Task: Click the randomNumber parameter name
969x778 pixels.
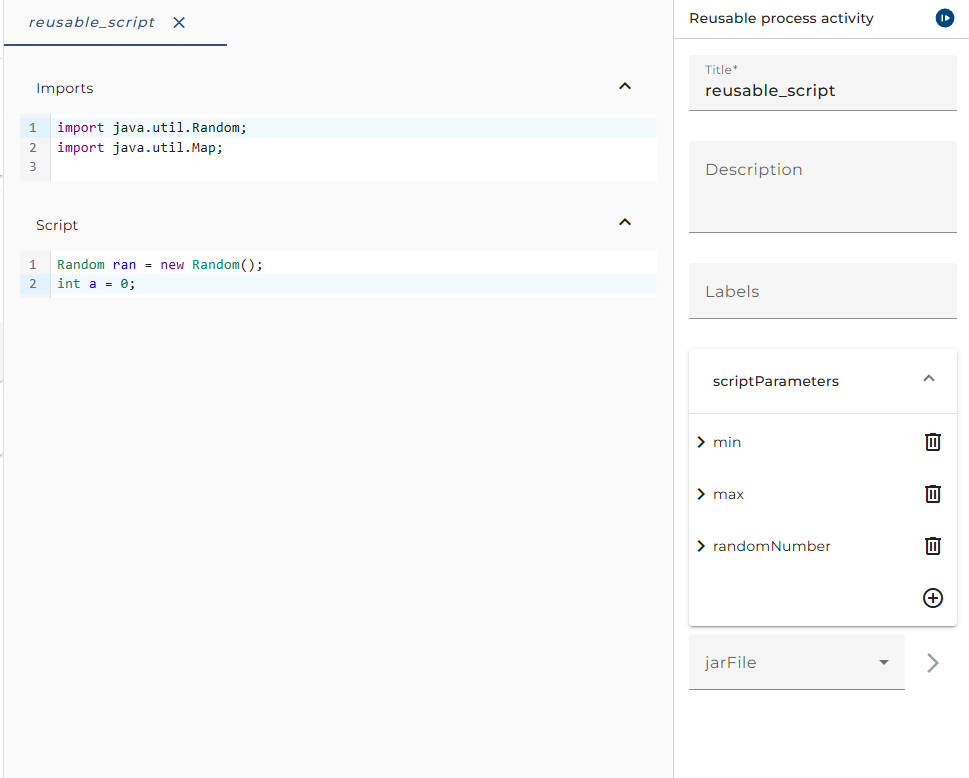Action: click(771, 546)
